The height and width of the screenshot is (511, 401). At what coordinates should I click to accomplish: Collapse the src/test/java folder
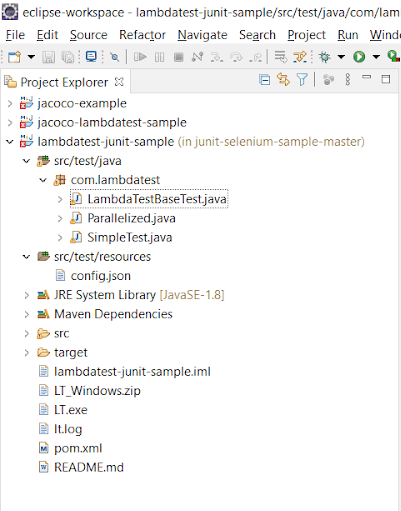tap(27, 161)
